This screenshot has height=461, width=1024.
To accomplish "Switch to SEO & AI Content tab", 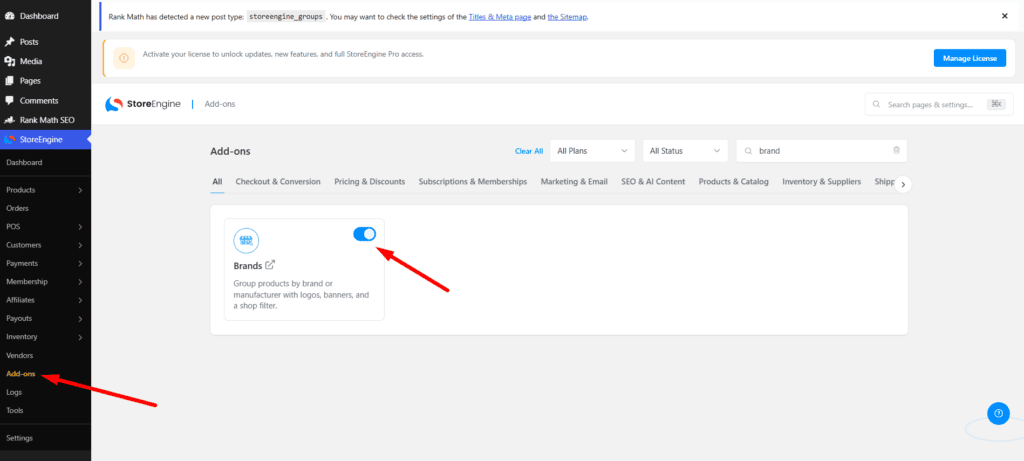I will tap(653, 182).
